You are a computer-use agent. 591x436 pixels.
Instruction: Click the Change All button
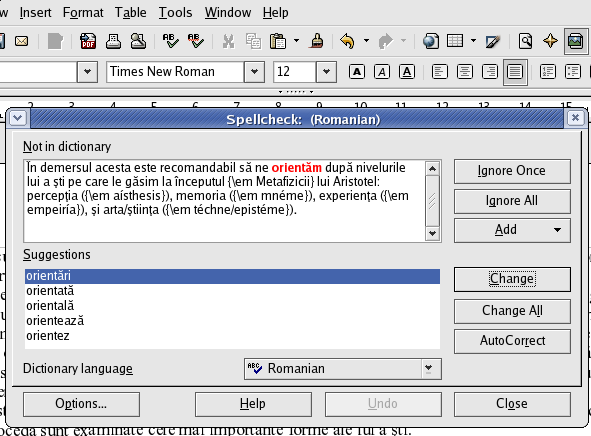click(512, 311)
